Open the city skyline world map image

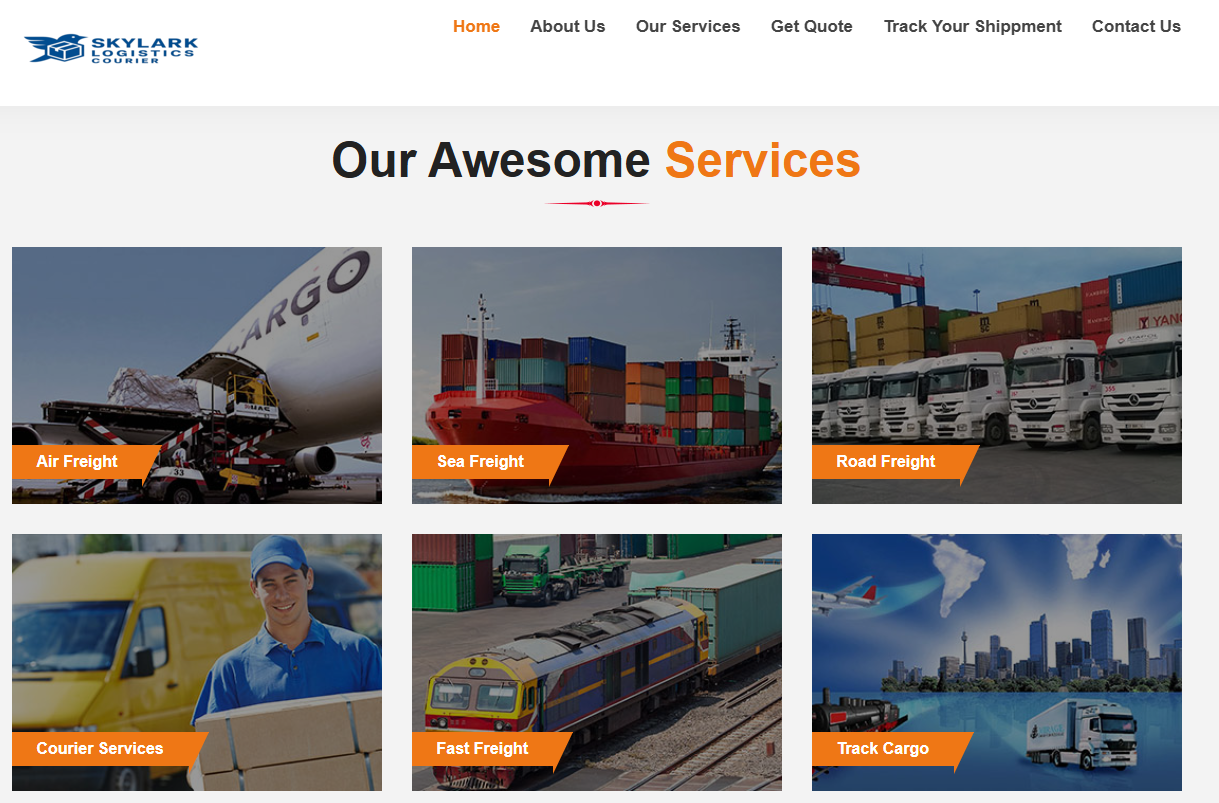coord(997,662)
